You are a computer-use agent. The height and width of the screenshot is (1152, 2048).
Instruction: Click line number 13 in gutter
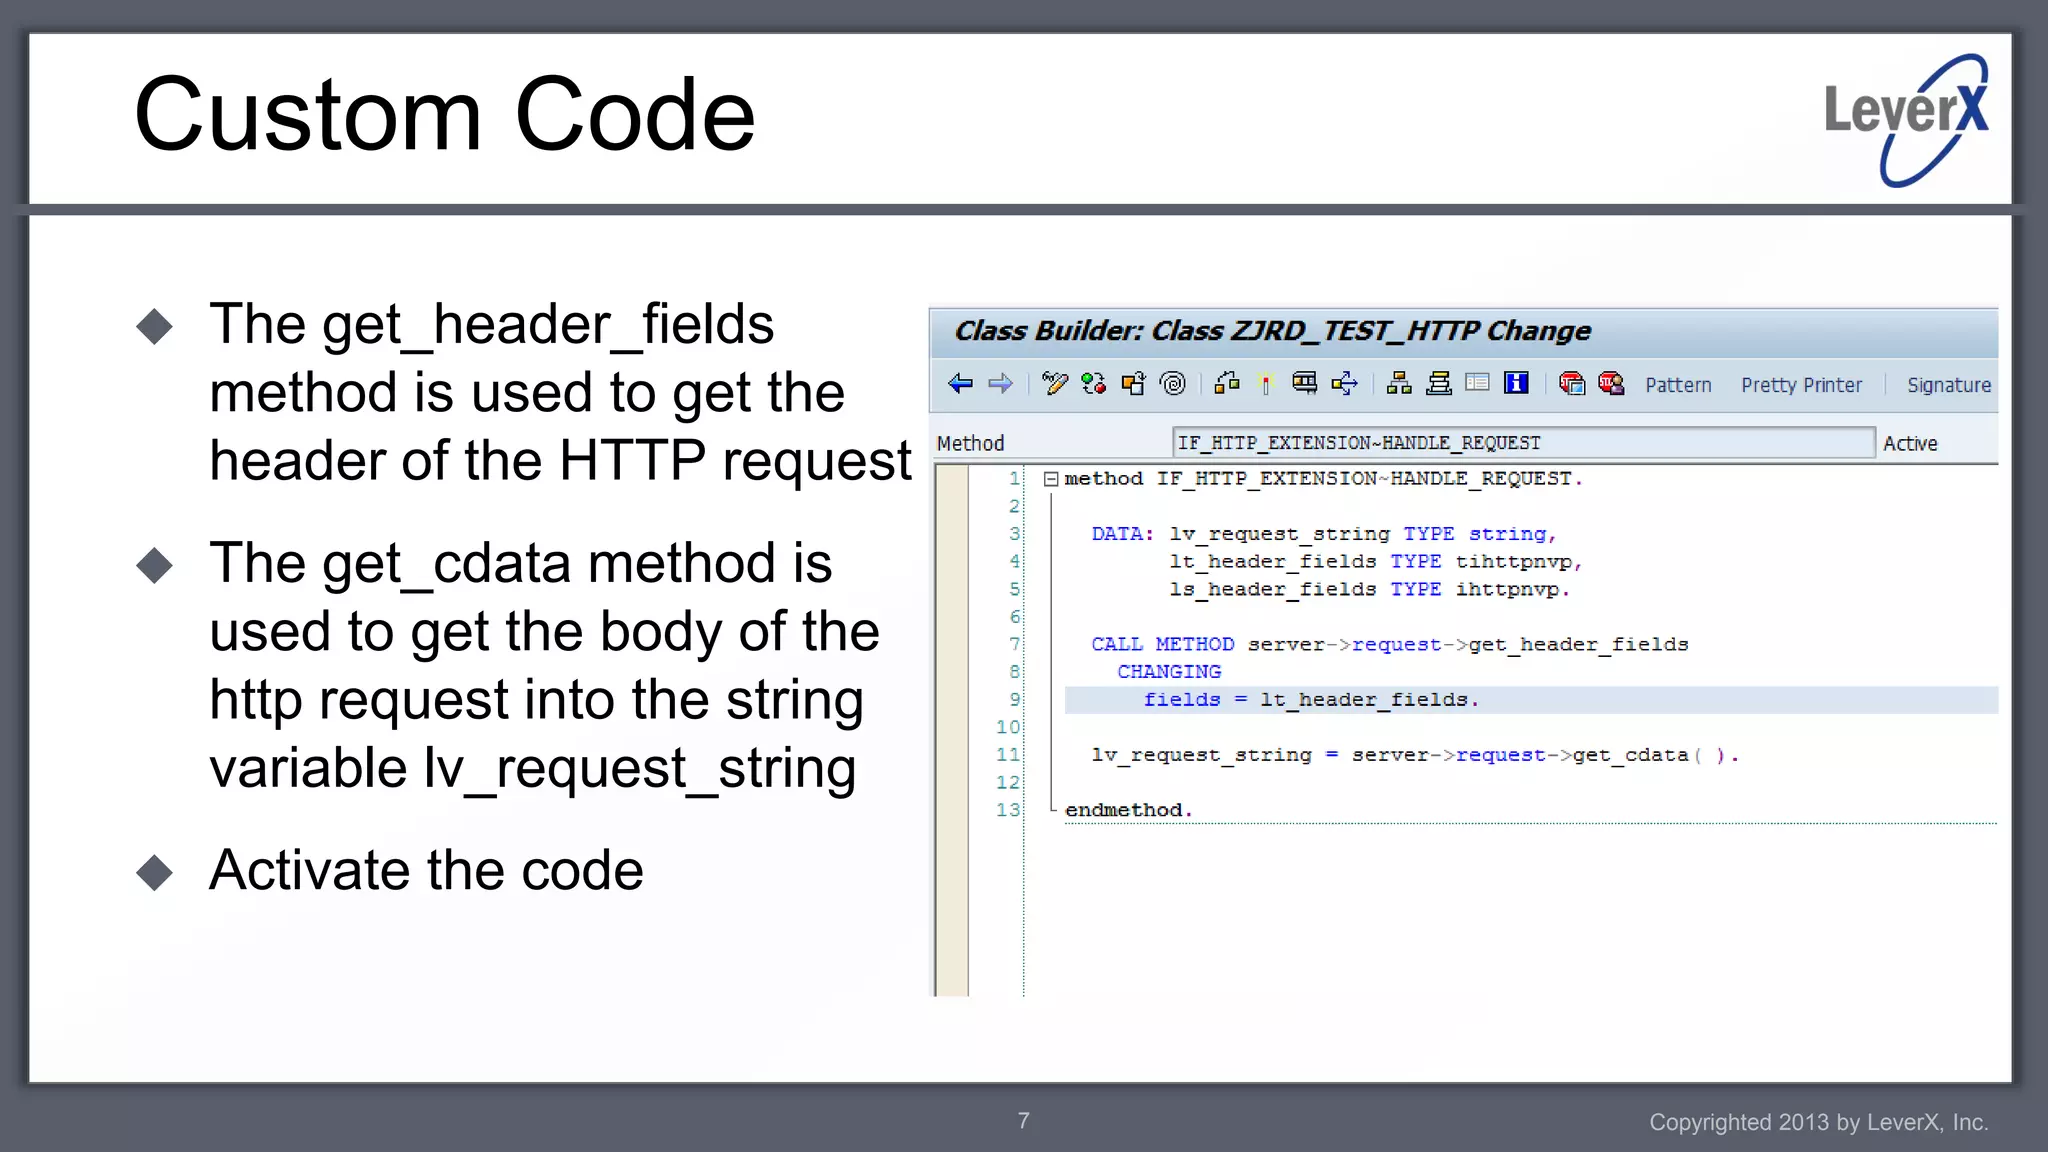(1008, 810)
